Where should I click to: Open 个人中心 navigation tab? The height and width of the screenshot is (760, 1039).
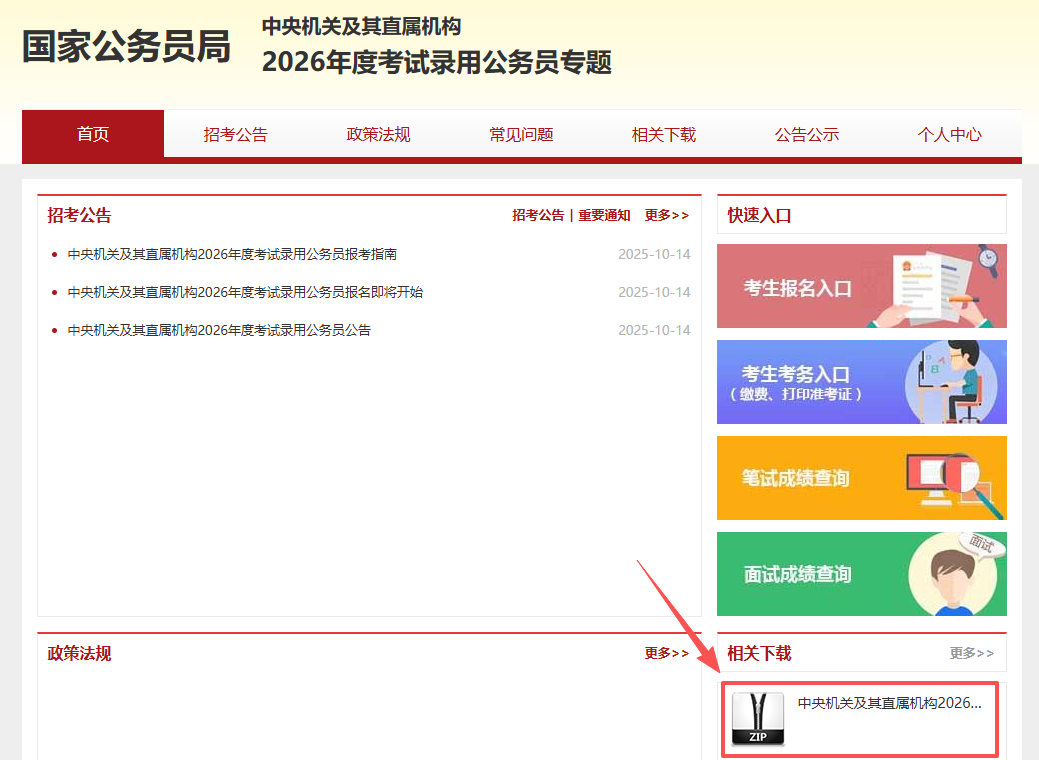949,134
